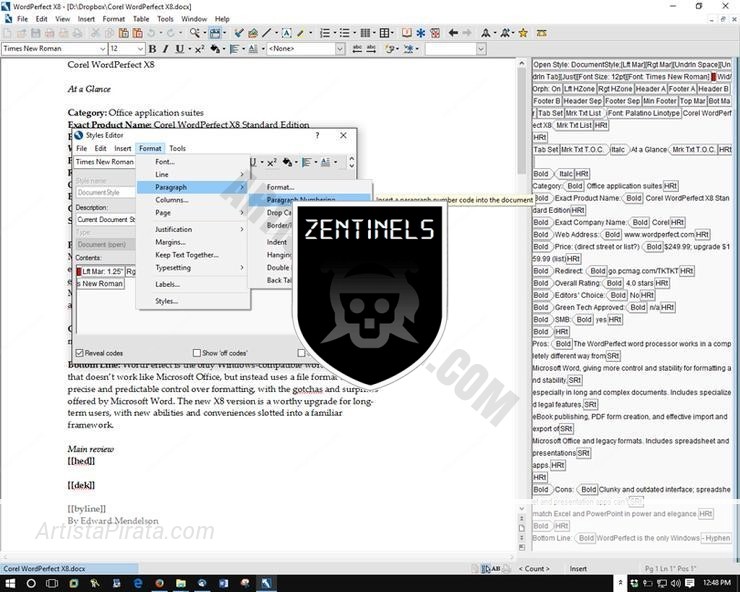This screenshot has height=592, width=740.
Task: Click the Highlighter pen icon
Action: pyautogui.click(x=301, y=33)
